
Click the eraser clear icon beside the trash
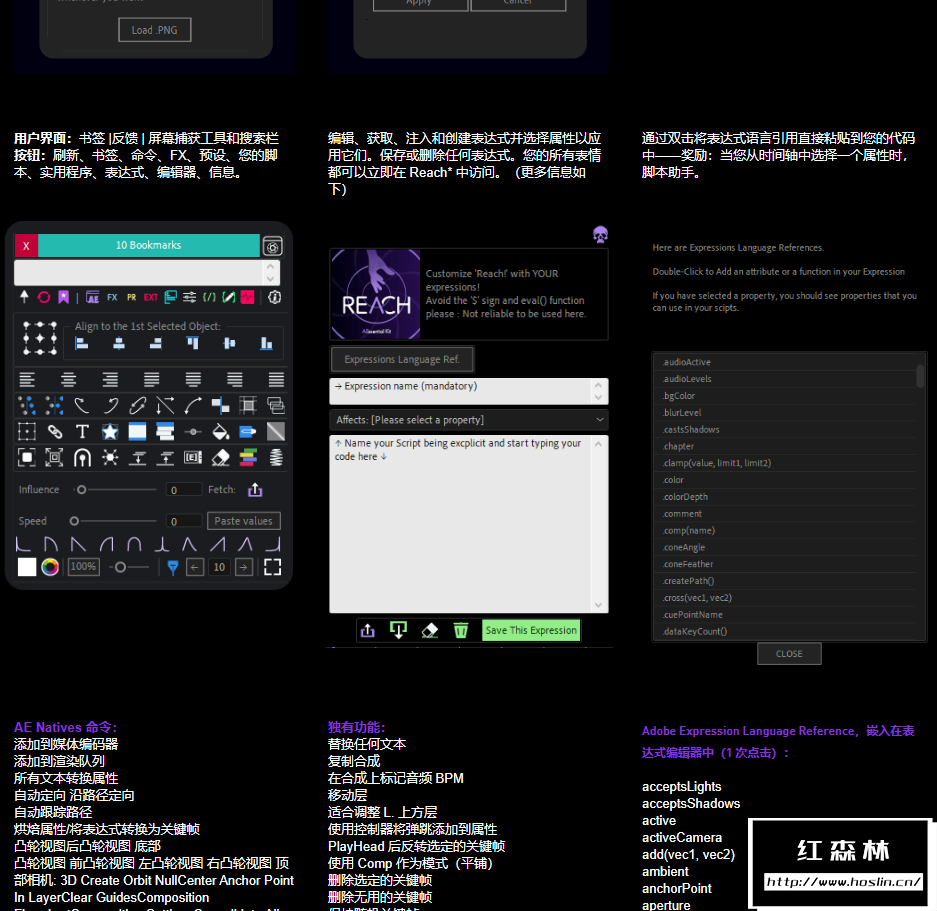click(430, 630)
